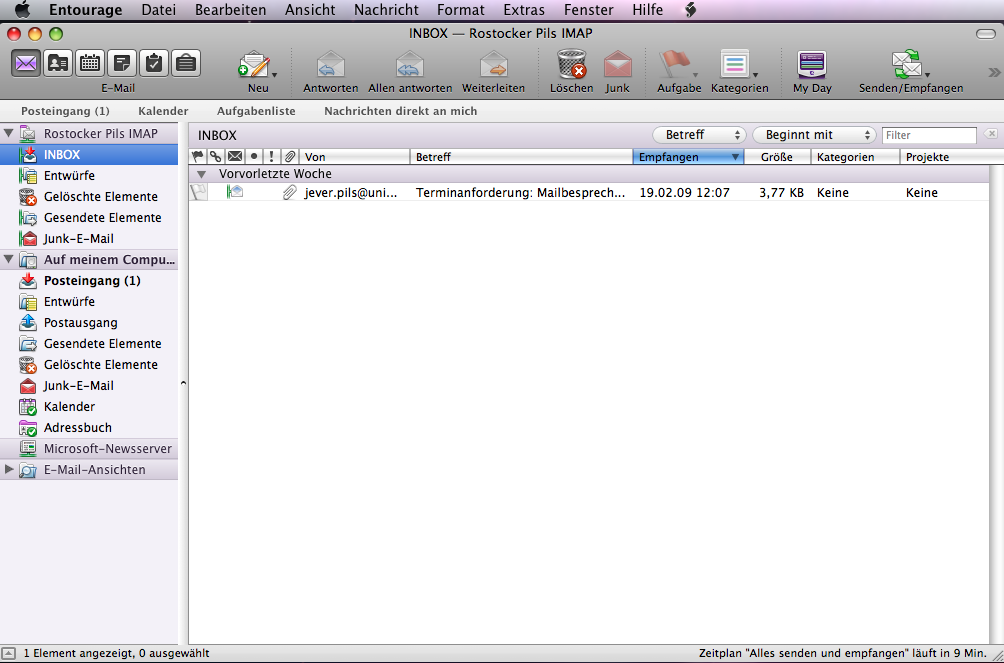Open Kalender in the favorites bar

[x=163, y=111]
